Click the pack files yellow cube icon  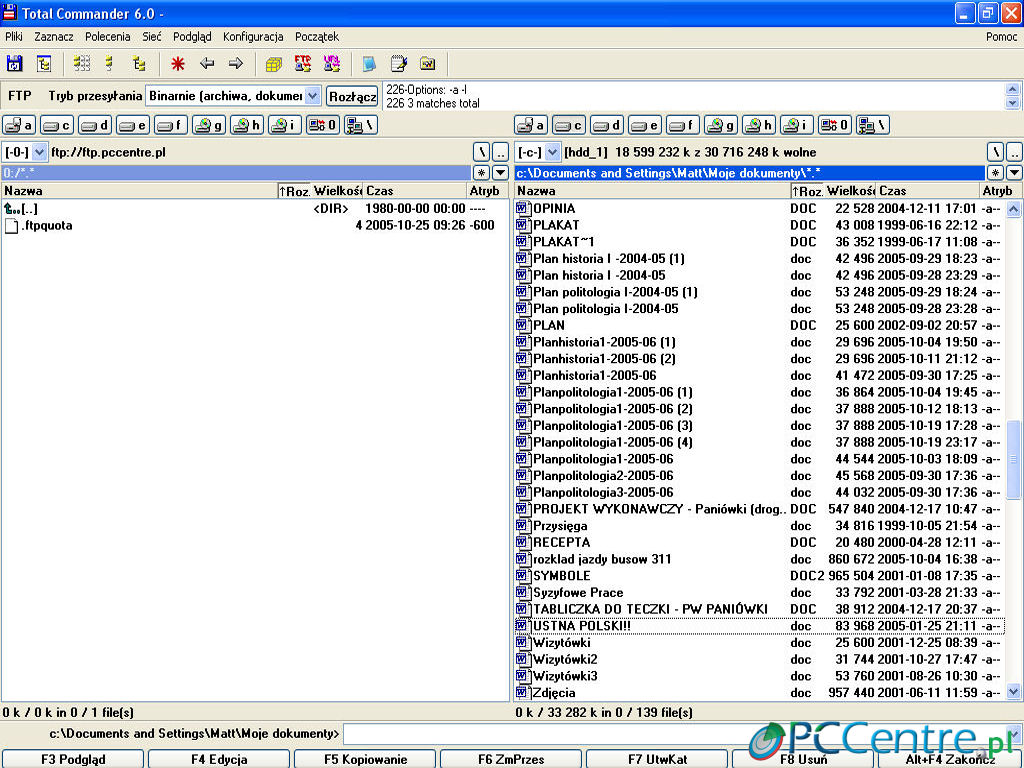click(x=273, y=64)
